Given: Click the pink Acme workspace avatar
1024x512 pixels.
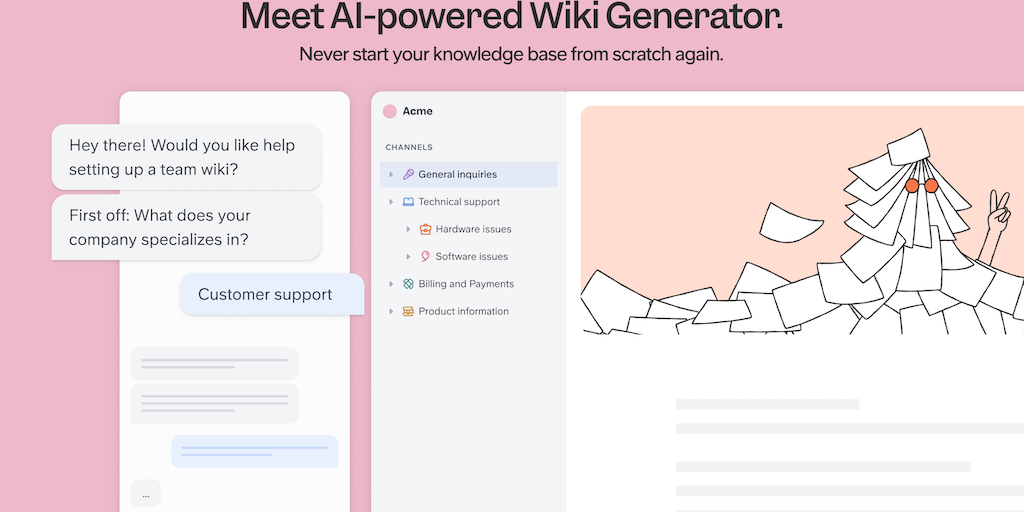Looking at the screenshot, I should (390, 112).
